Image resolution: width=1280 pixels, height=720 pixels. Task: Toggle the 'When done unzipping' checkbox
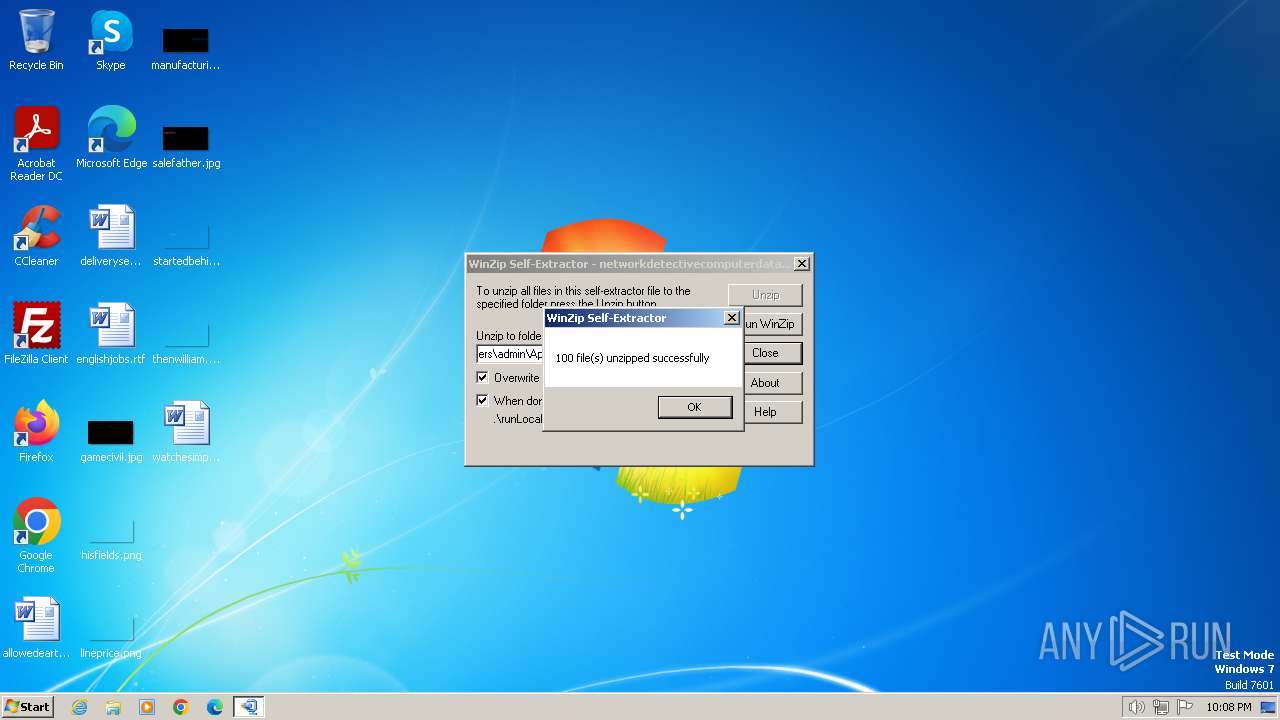(483, 401)
